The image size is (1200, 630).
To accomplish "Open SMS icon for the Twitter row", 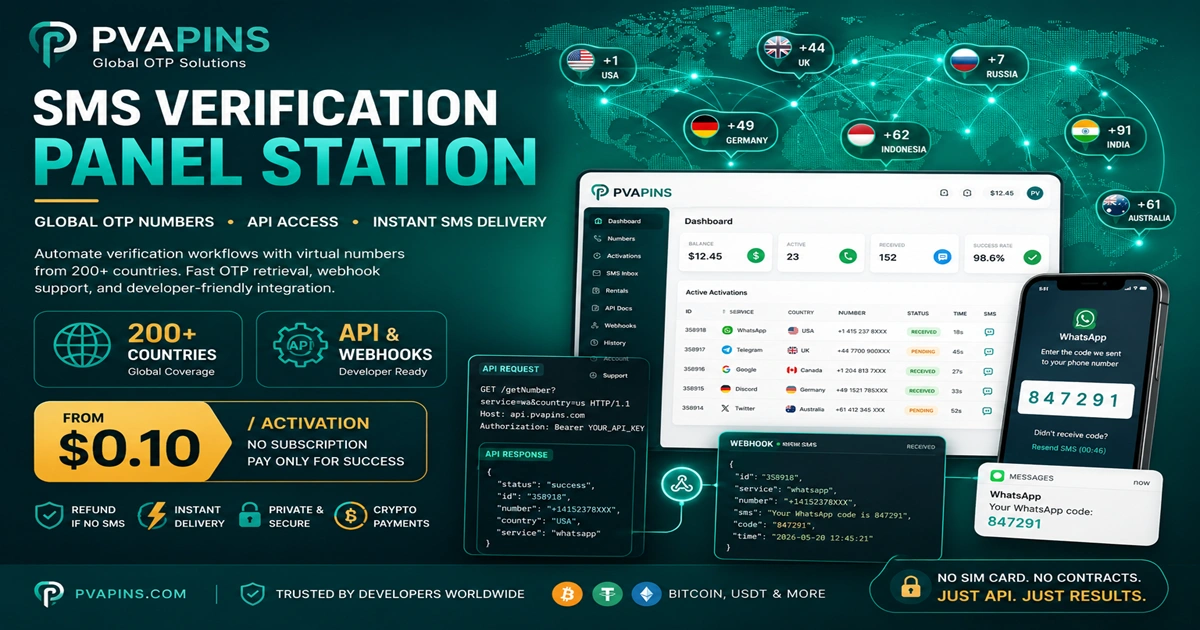I will coord(988,410).
